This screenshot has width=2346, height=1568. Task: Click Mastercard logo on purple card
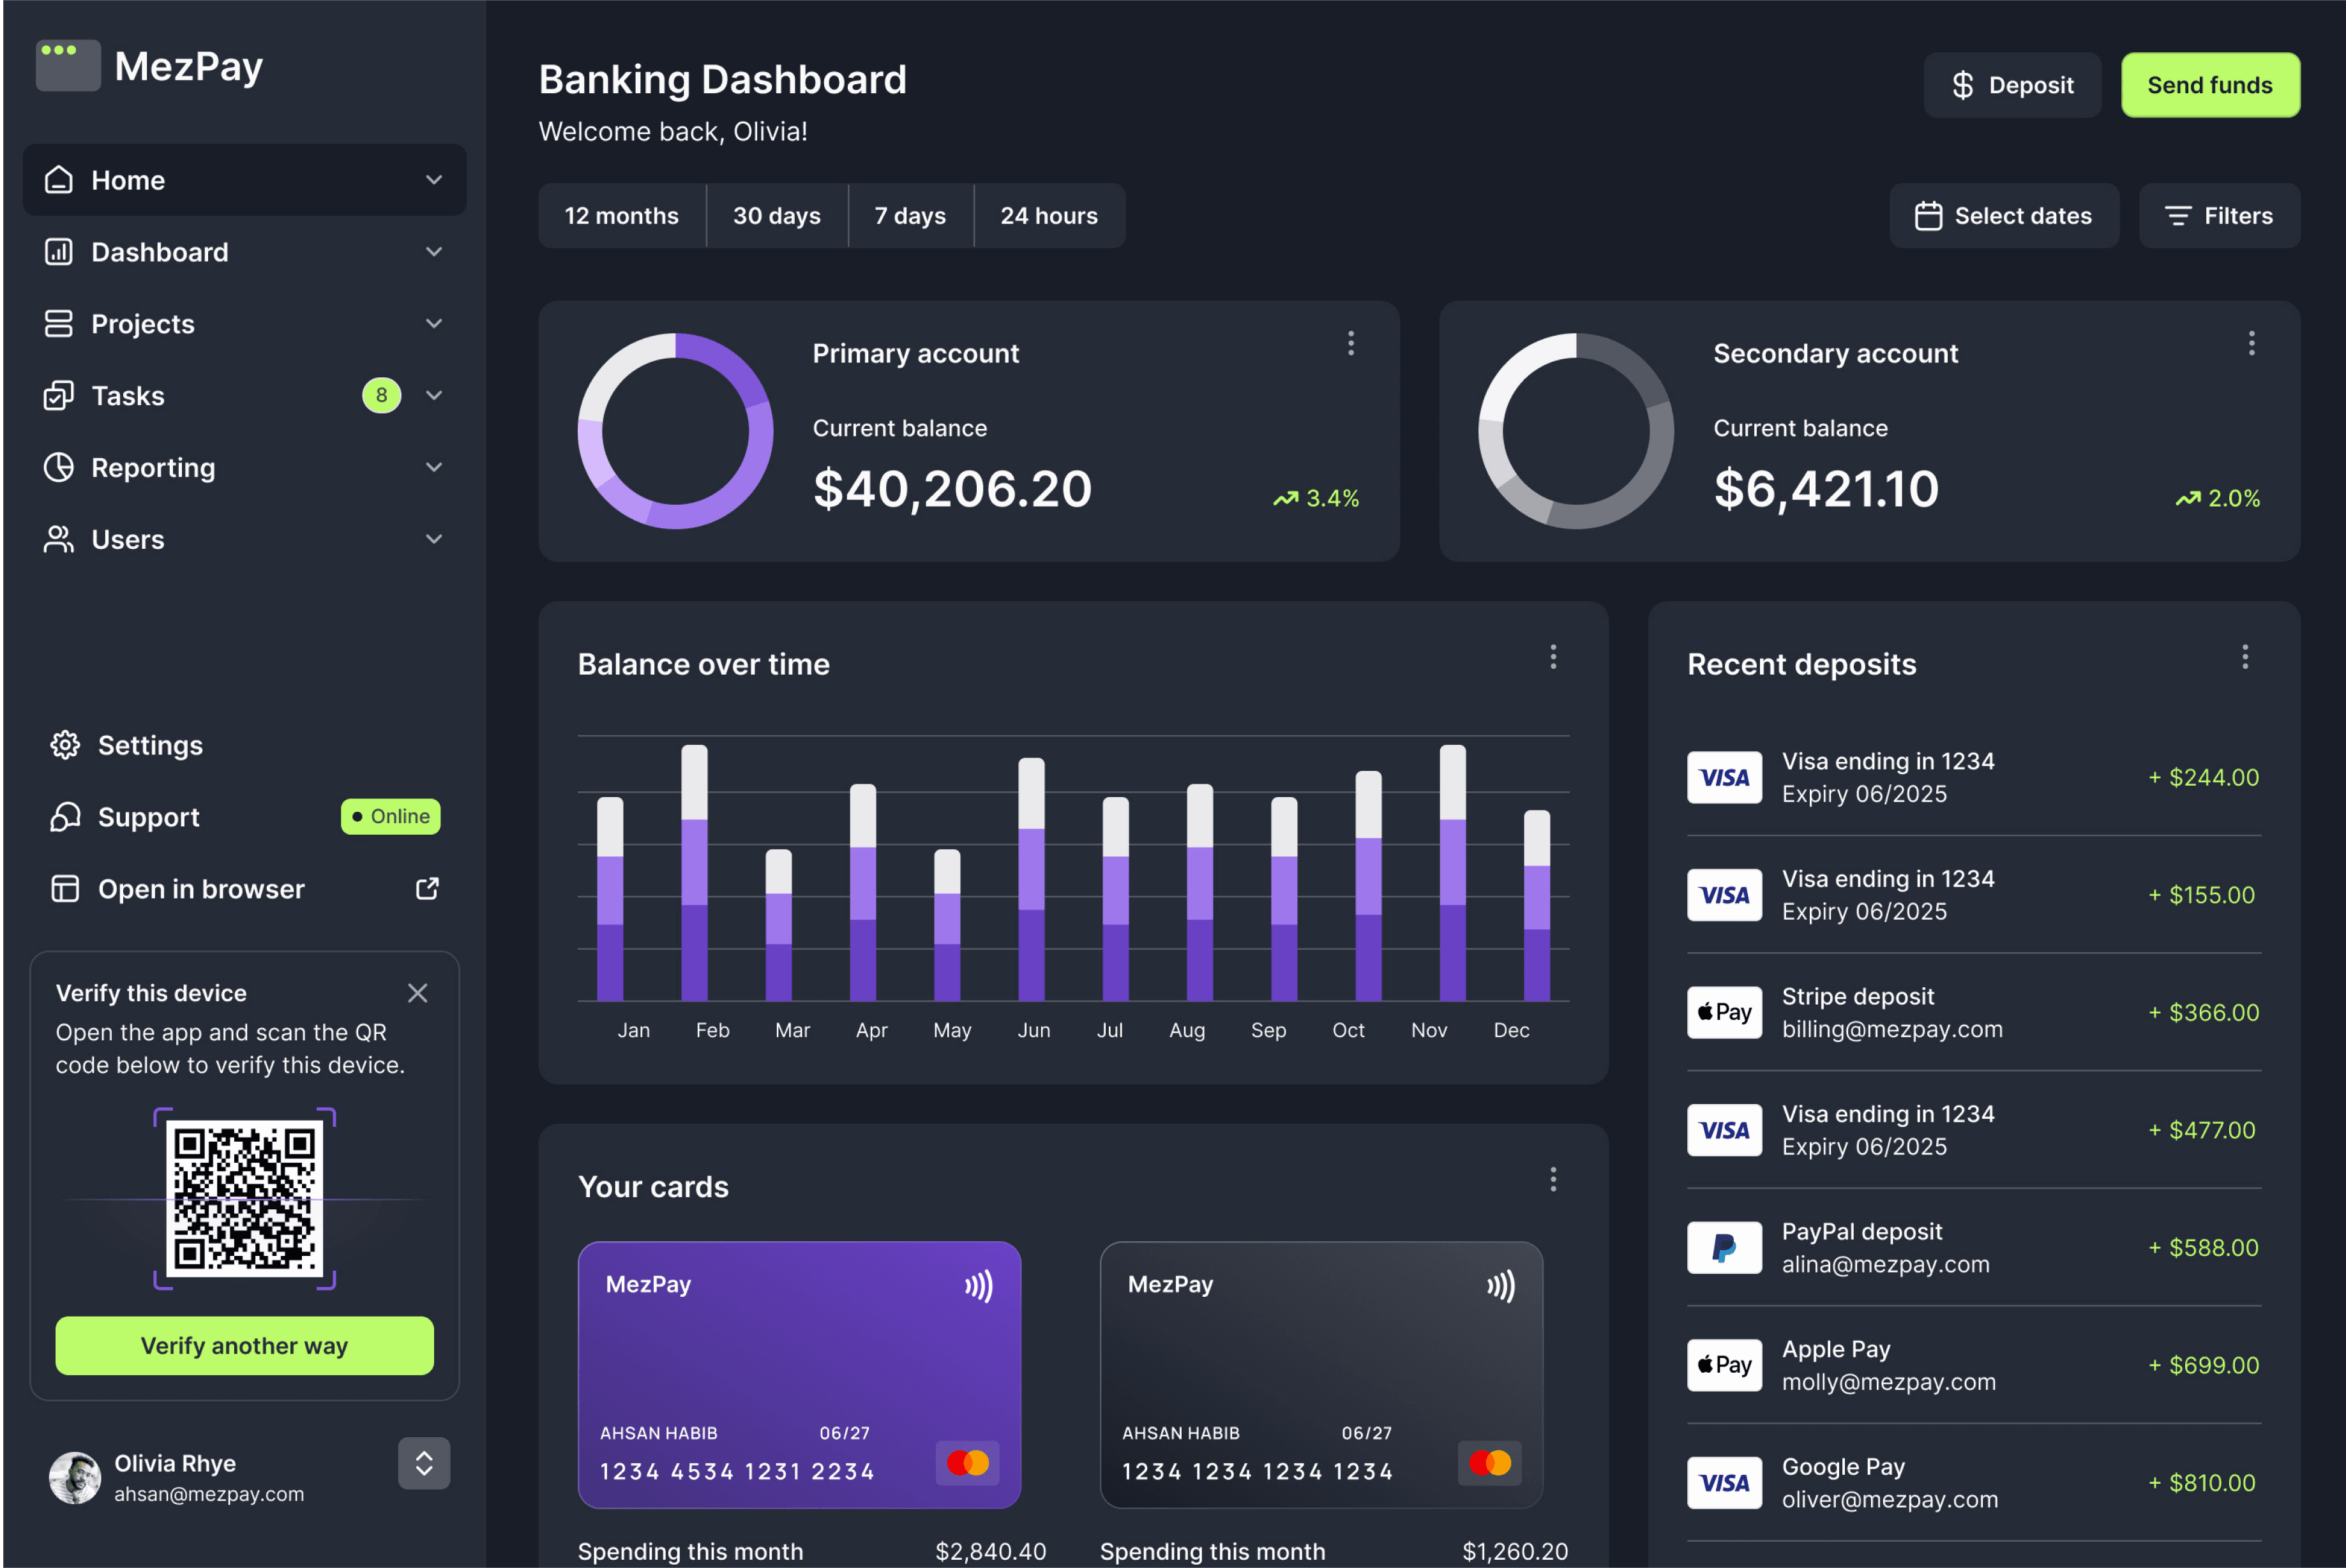(x=968, y=1463)
